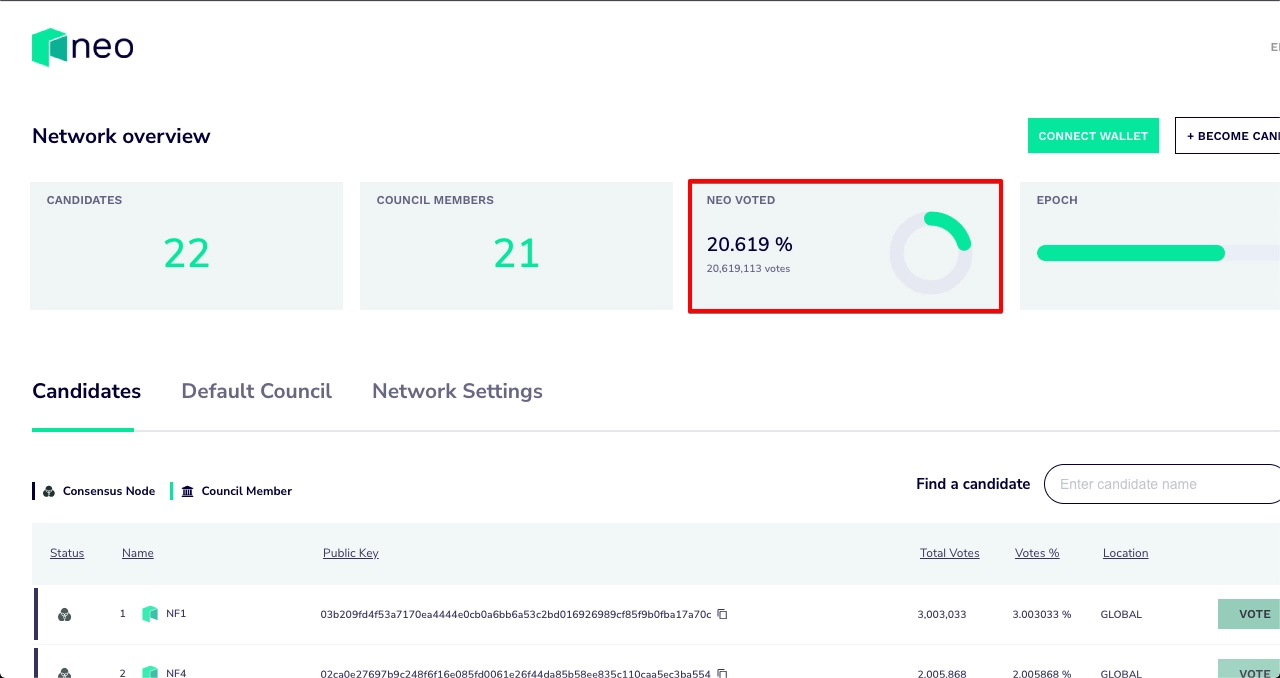Viewport: 1280px width, 678px height.
Task: Open the Network Settings tab
Action: coord(457,391)
